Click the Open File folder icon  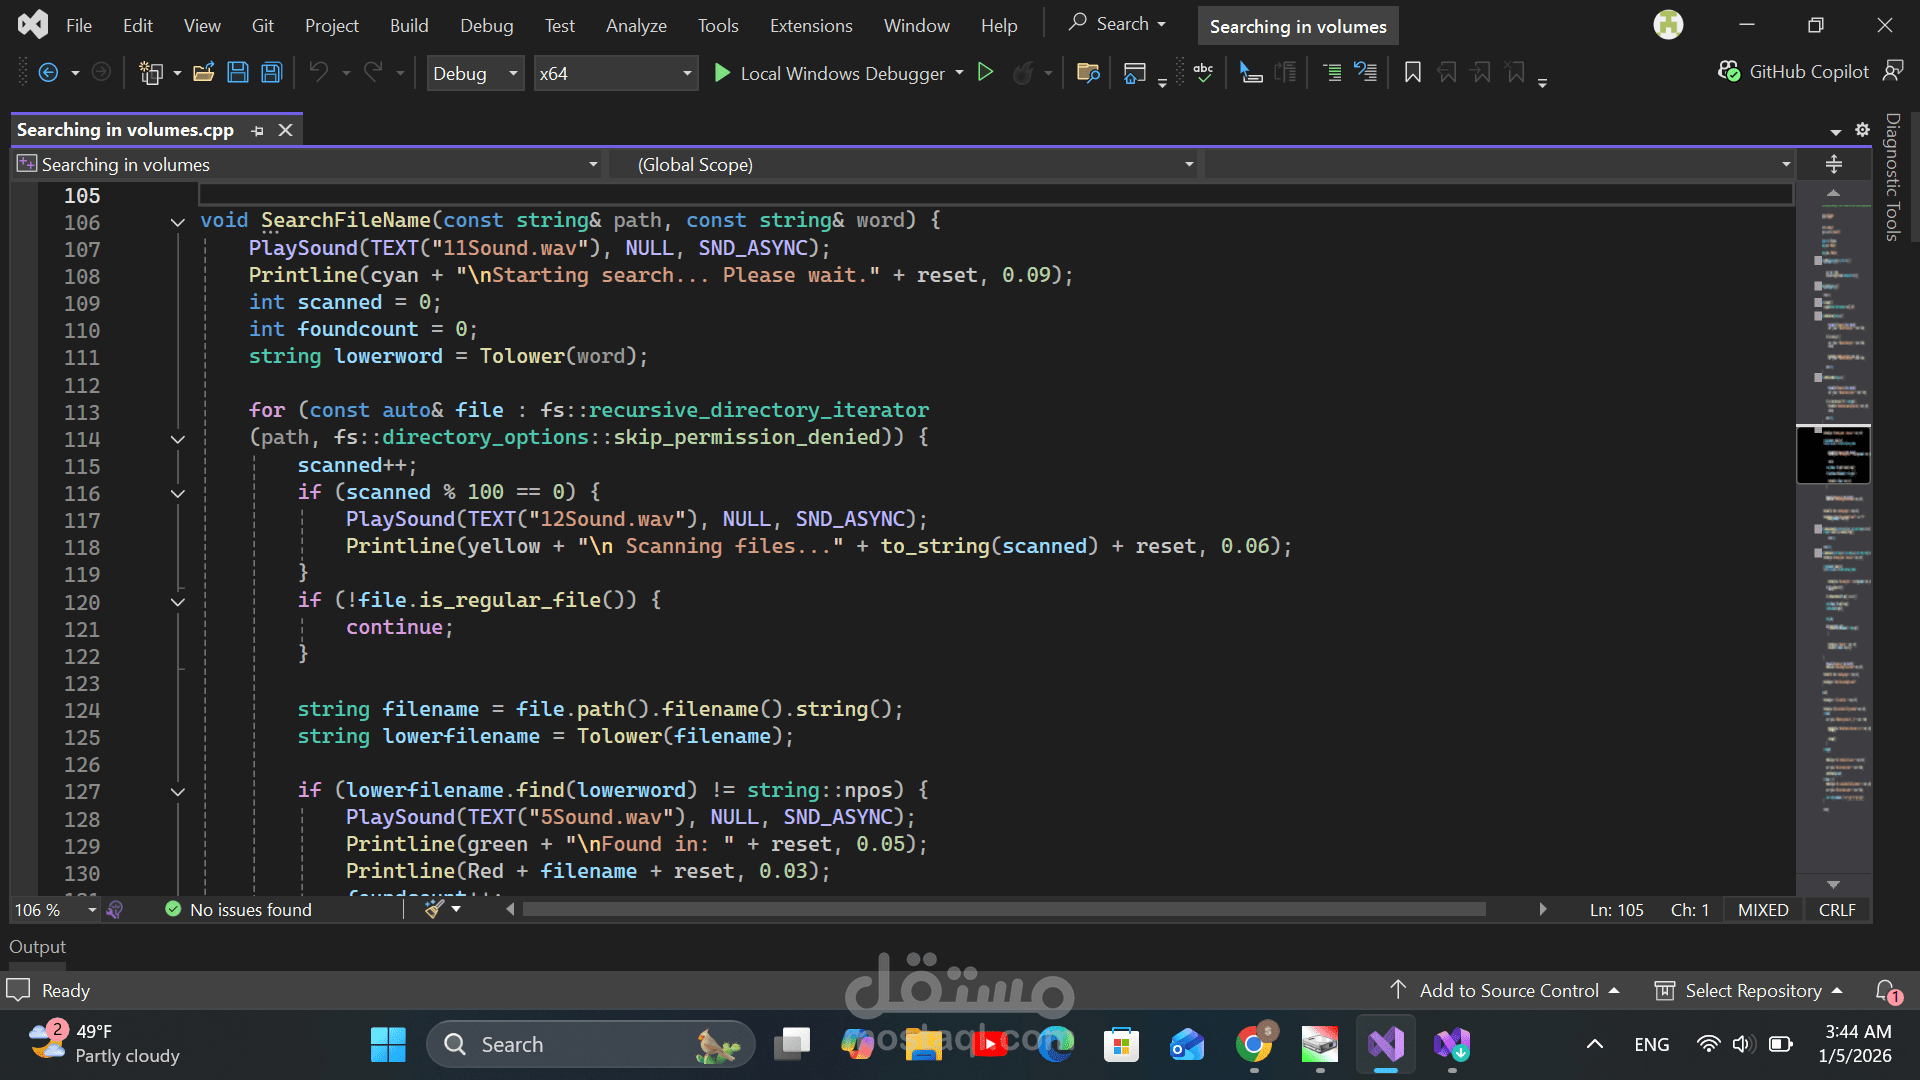204,73
